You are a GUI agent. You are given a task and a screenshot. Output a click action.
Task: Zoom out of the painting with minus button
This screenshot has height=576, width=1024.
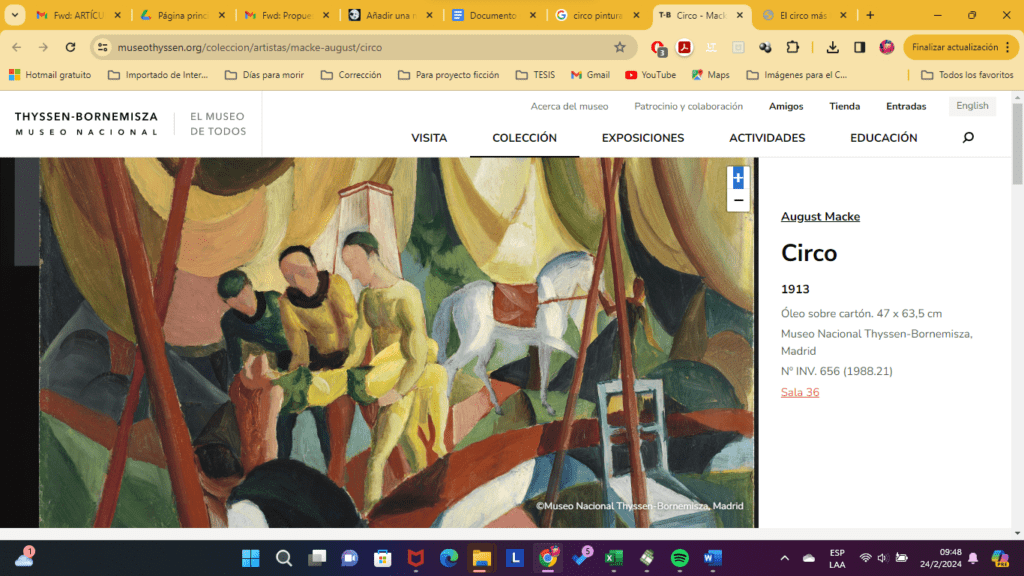click(x=738, y=200)
